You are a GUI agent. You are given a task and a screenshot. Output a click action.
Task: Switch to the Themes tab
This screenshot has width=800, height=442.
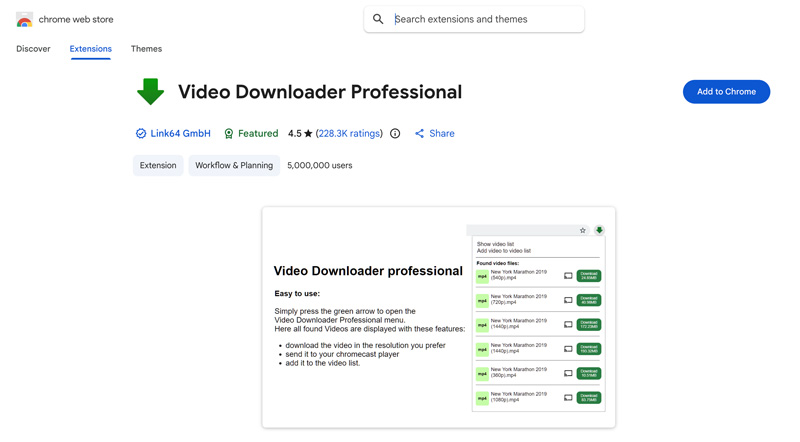point(146,49)
